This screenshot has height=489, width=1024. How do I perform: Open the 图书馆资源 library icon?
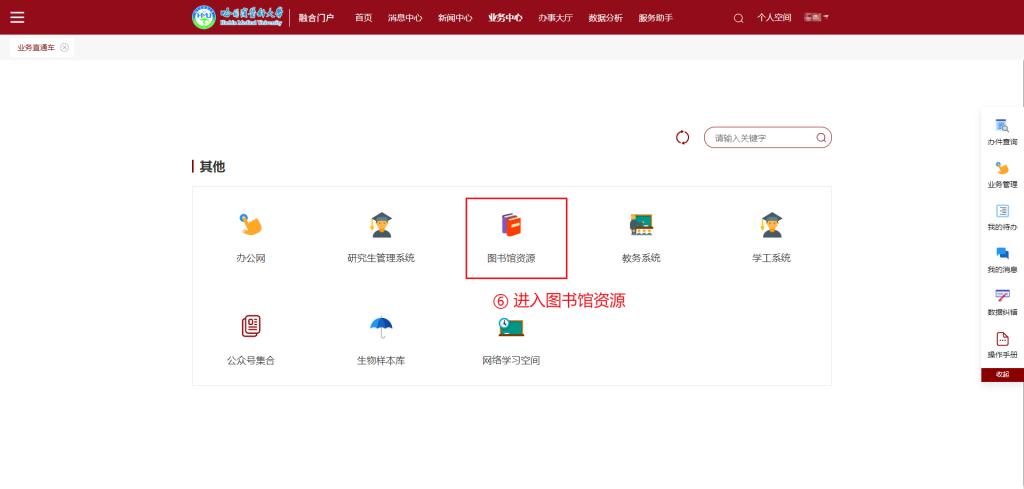pos(511,226)
